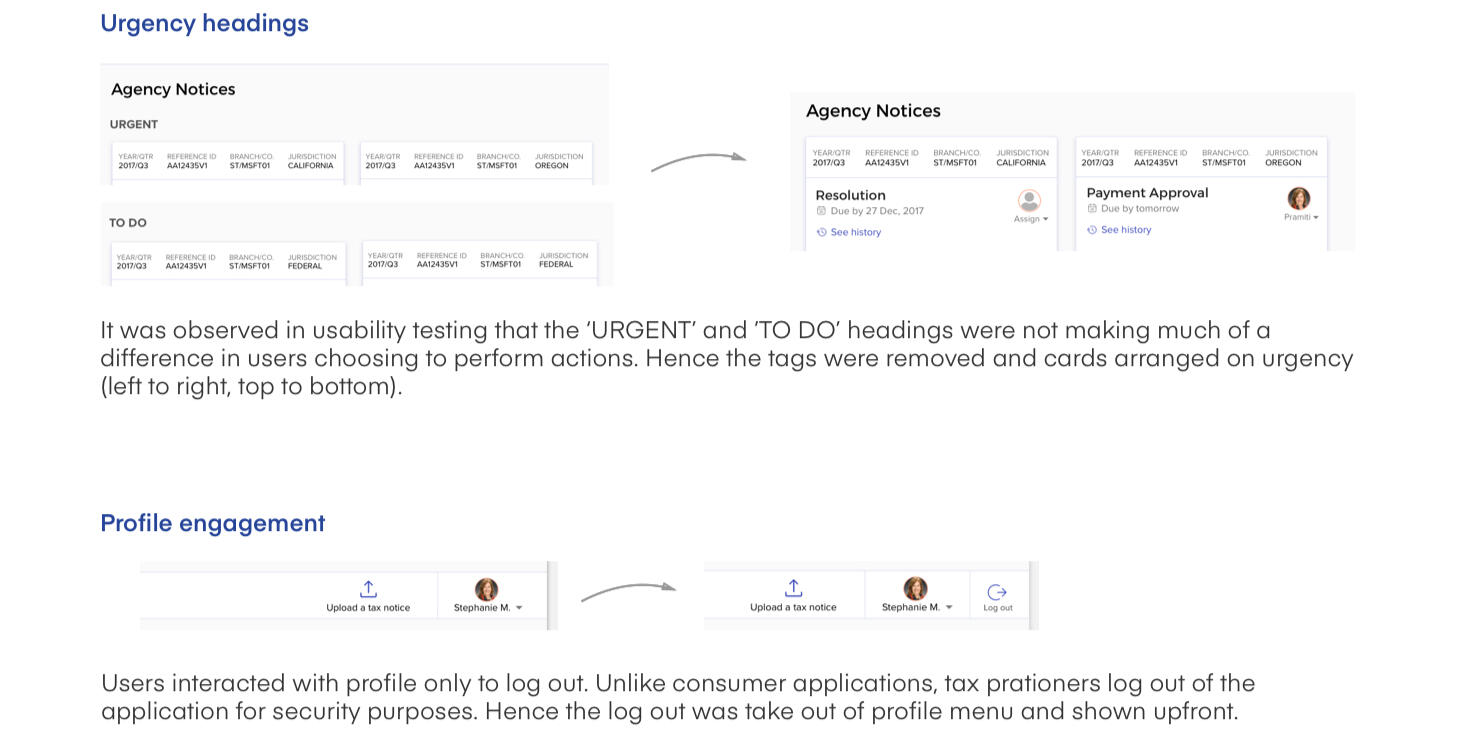1459x730 pixels.
Task: Click "Upload a tax notice" label beside Log out
Action: tap(793, 608)
